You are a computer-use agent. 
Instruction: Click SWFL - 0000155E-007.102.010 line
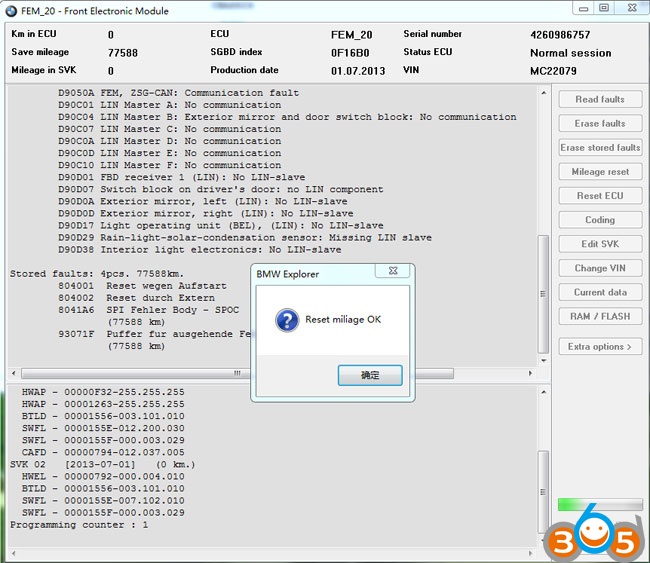coord(103,500)
